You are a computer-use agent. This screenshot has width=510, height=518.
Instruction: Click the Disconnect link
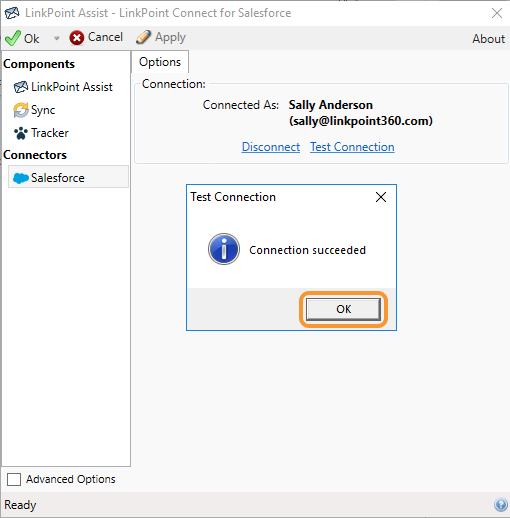[271, 147]
